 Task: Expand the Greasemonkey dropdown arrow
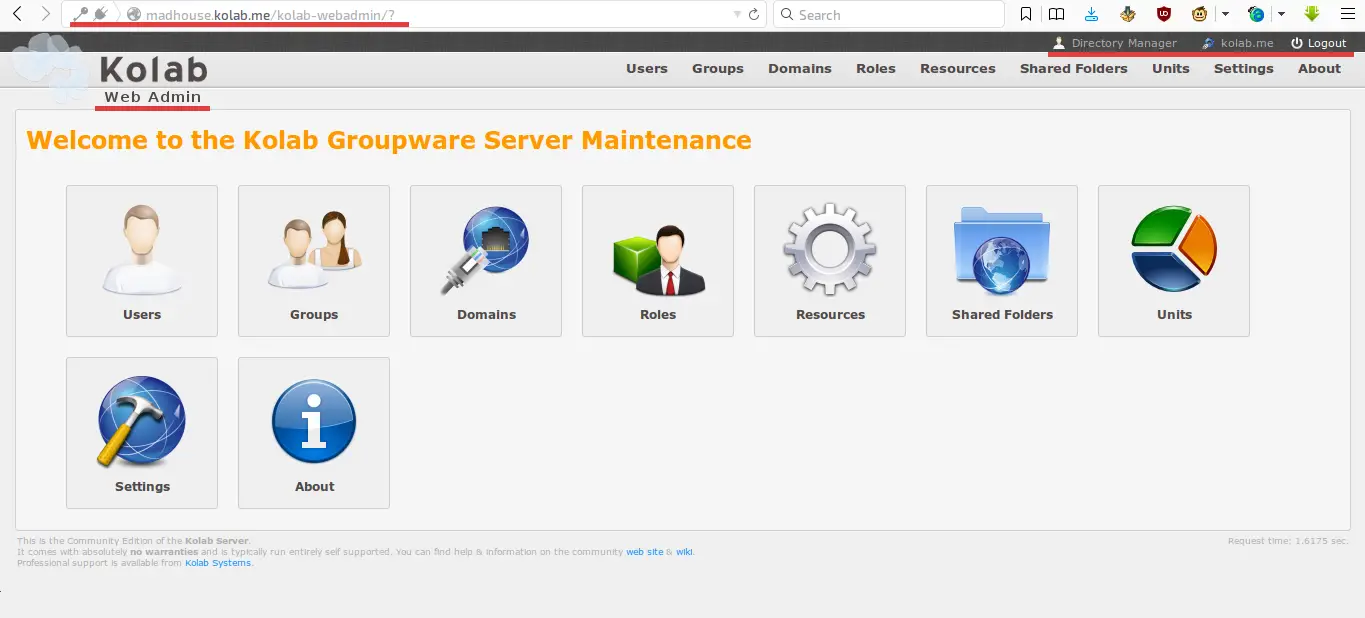click(1225, 14)
